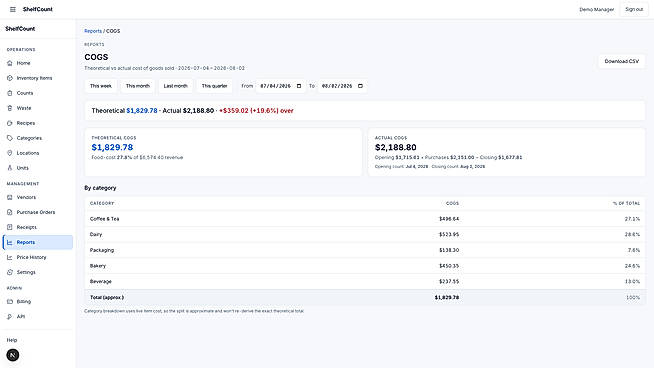Screen dimensions: 654x368
Task: Click the Total (approx.) row label
Action: click(x=107, y=297)
